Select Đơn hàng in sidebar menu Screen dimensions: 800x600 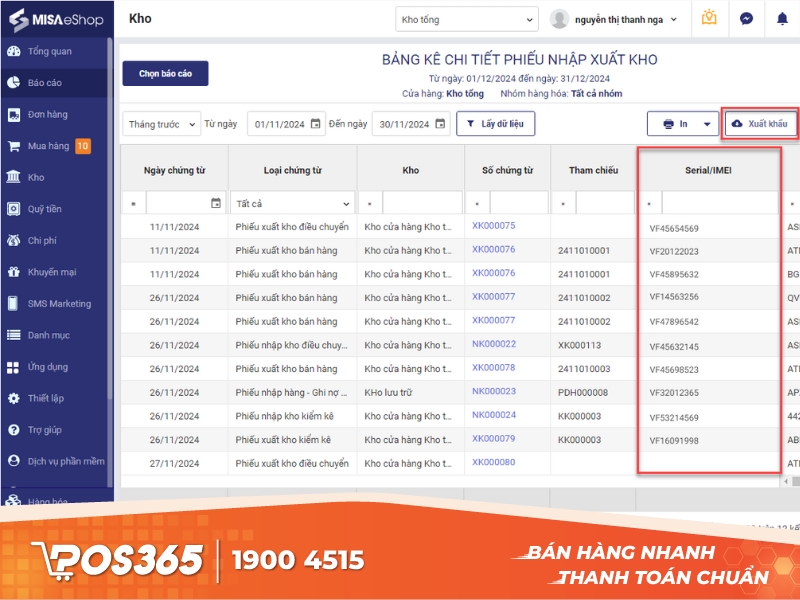[47, 114]
